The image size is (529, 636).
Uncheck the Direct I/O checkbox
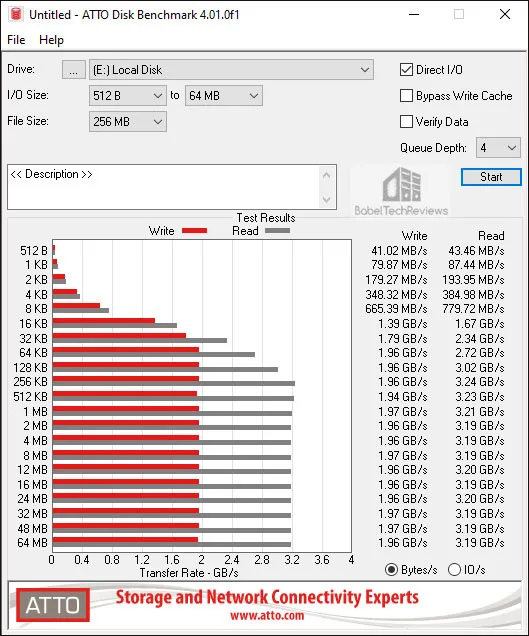click(x=406, y=70)
